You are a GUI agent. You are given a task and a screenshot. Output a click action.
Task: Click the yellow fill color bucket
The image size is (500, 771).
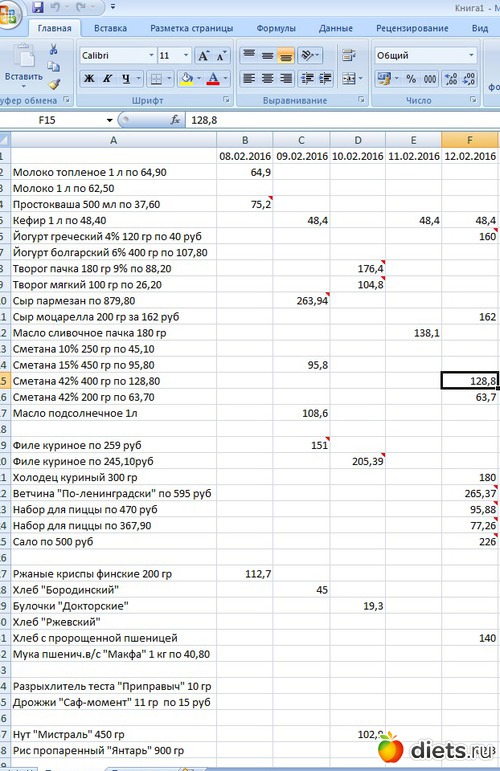coord(187,78)
